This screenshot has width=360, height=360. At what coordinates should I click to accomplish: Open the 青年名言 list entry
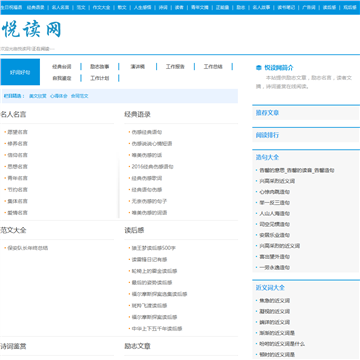tap(18, 178)
